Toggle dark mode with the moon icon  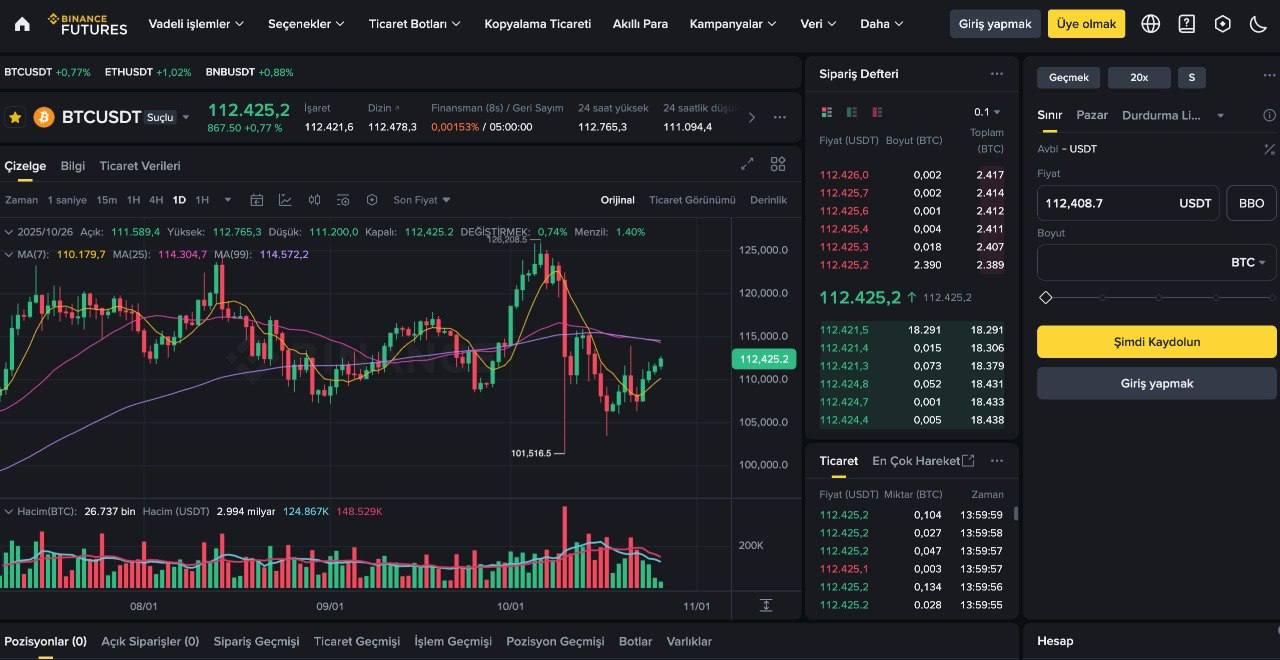pyautogui.click(x=1258, y=23)
